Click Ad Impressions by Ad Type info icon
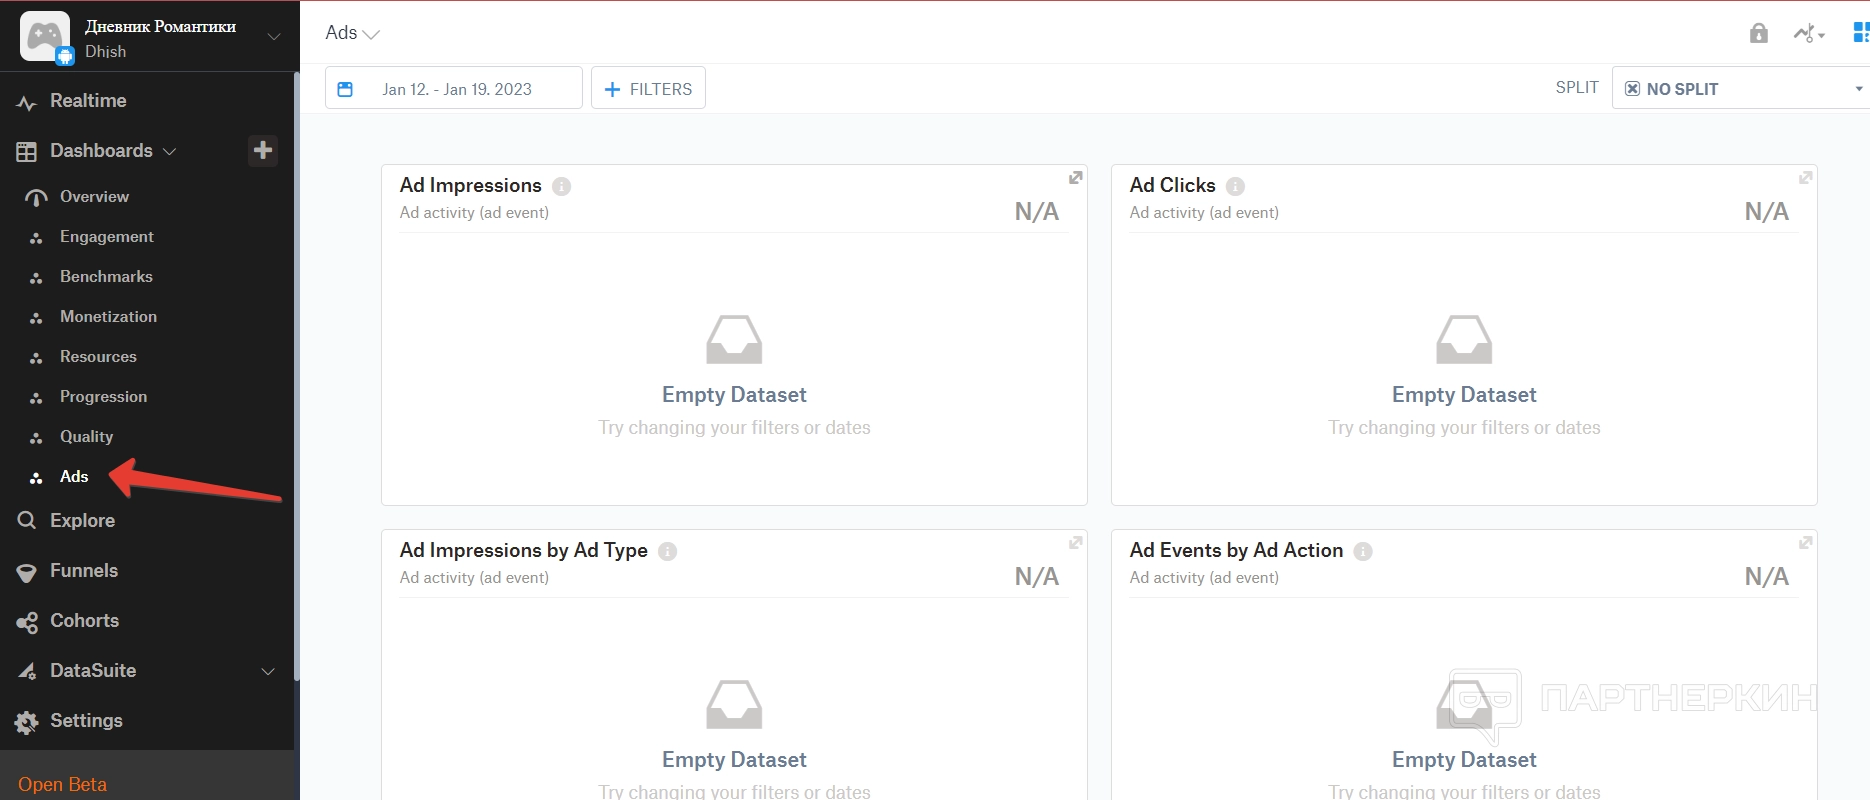The width and height of the screenshot is (1870, 800). [x=667, y=551]
